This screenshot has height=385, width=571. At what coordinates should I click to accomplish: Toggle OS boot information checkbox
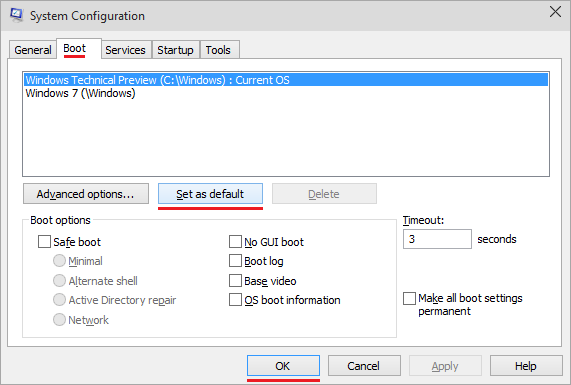click(x=235, y=300)
